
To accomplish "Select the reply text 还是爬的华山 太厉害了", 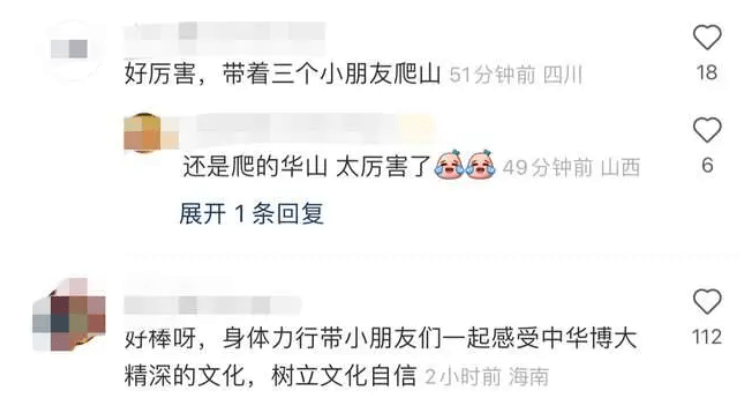I will (307, 167).
